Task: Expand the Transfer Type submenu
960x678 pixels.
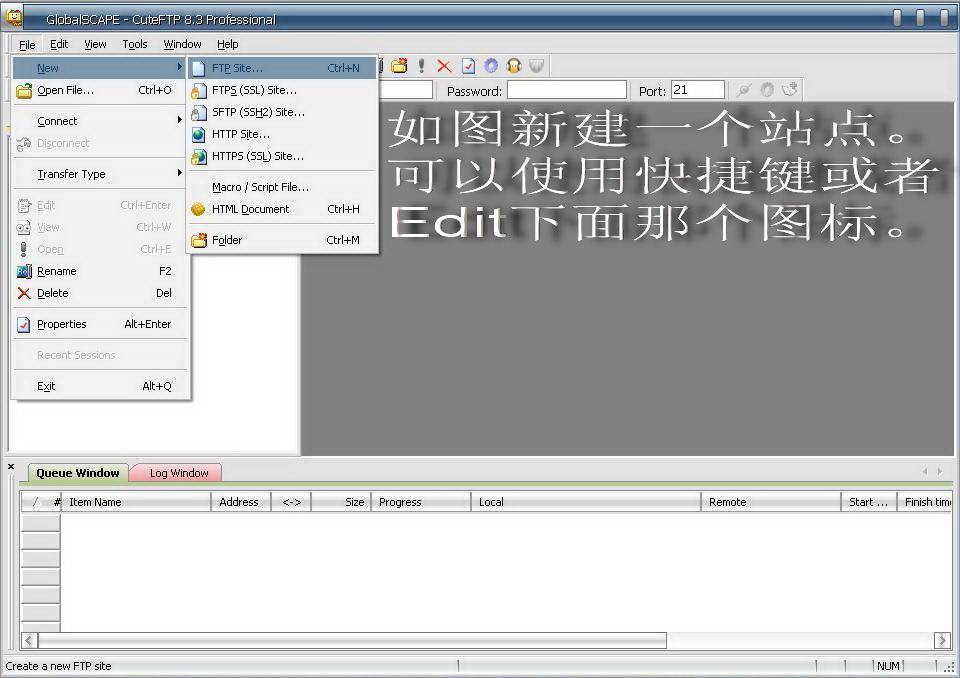Action: [x=71, y=174]
